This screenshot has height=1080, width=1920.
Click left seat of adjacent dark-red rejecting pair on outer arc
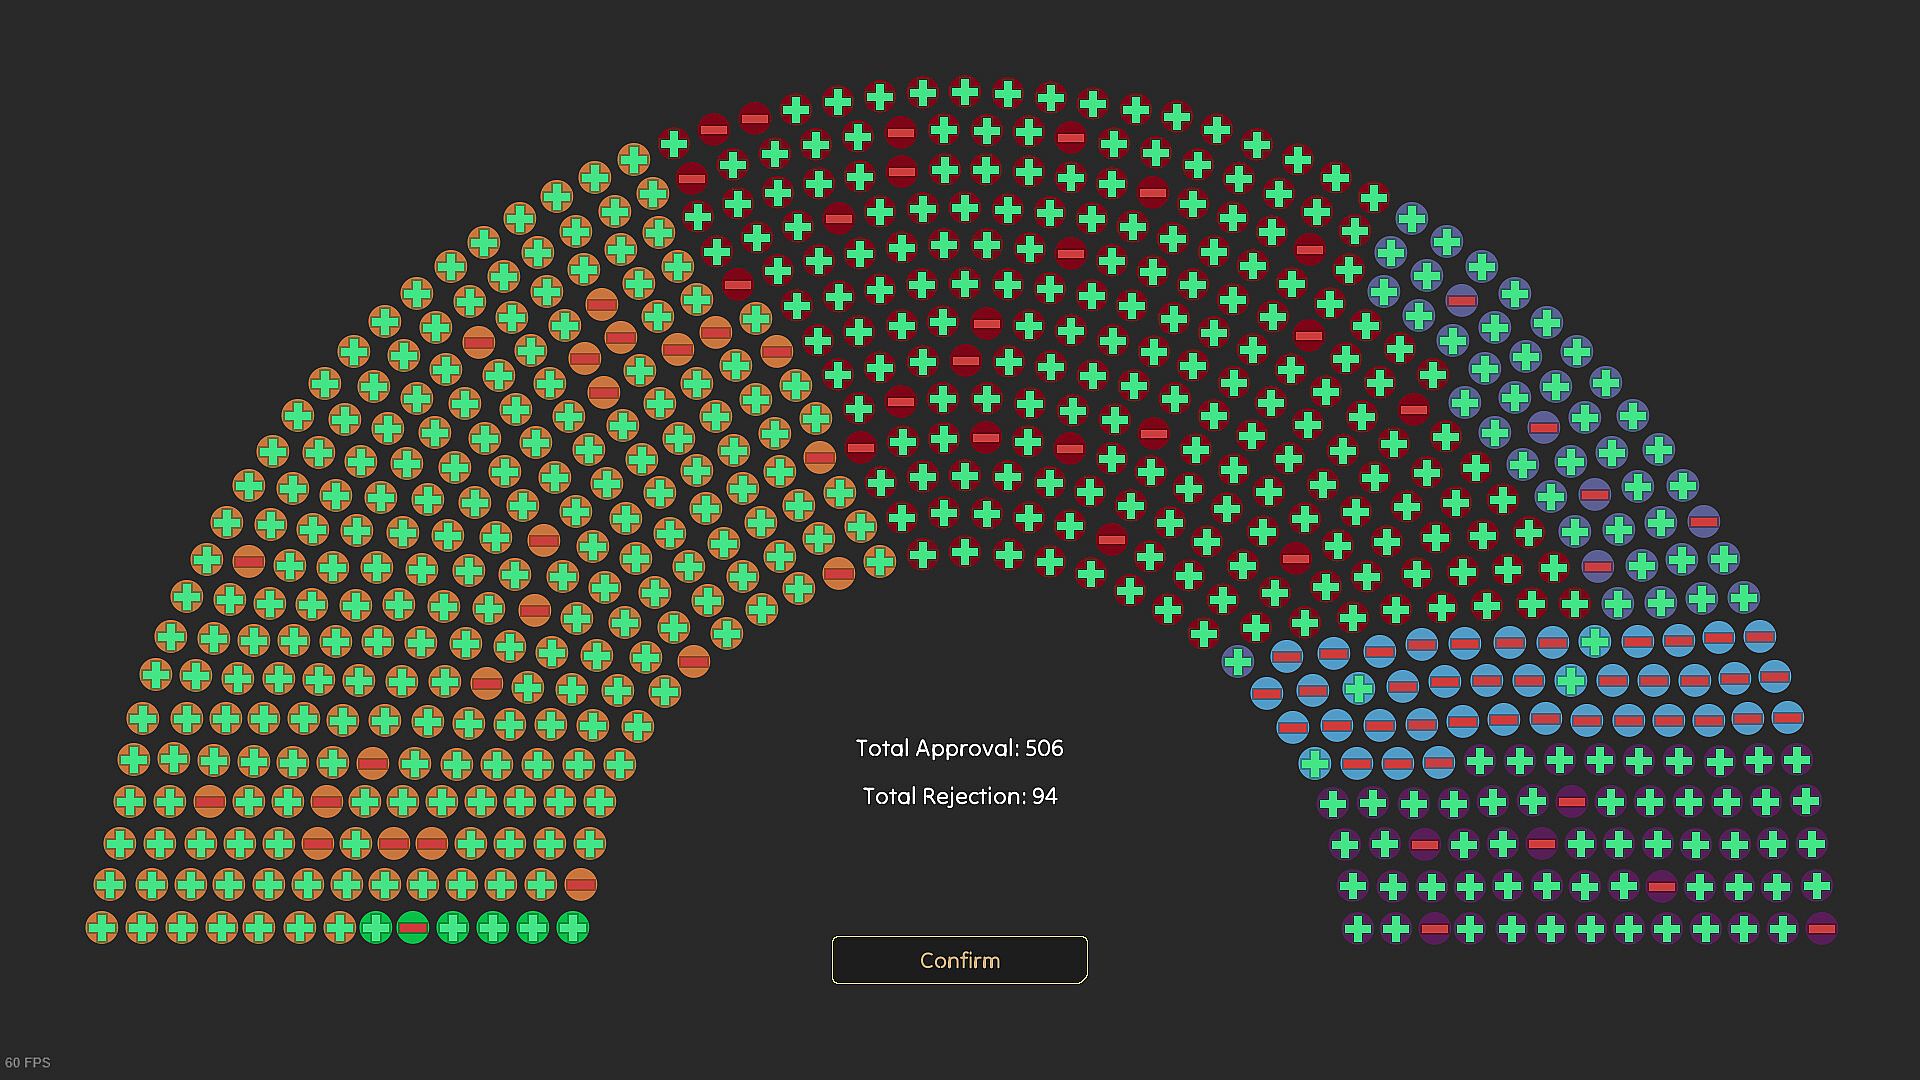click(714, 129)
